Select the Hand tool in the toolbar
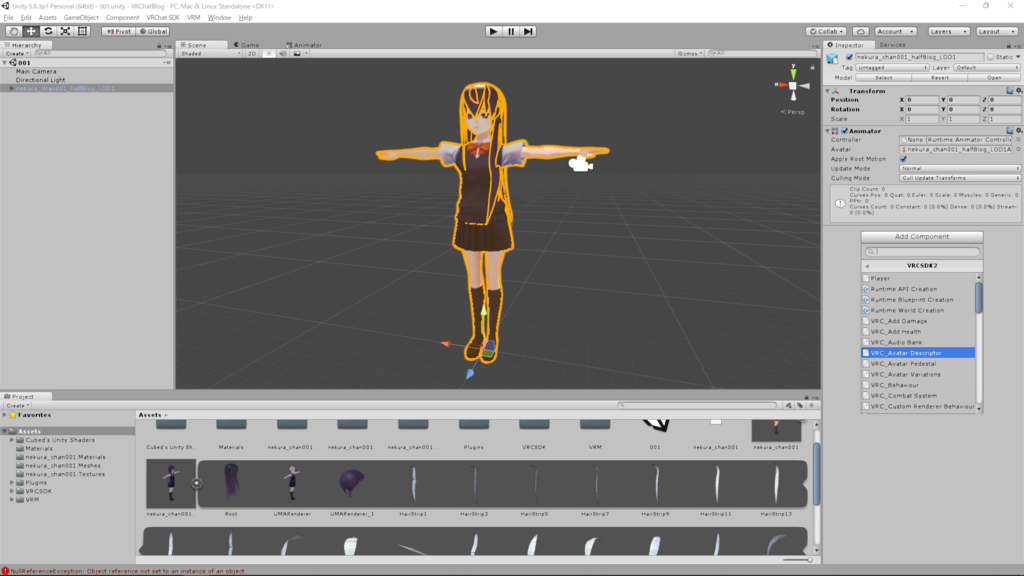The height and width of the screenshot is (576, 1024). (x=13, y=31)
